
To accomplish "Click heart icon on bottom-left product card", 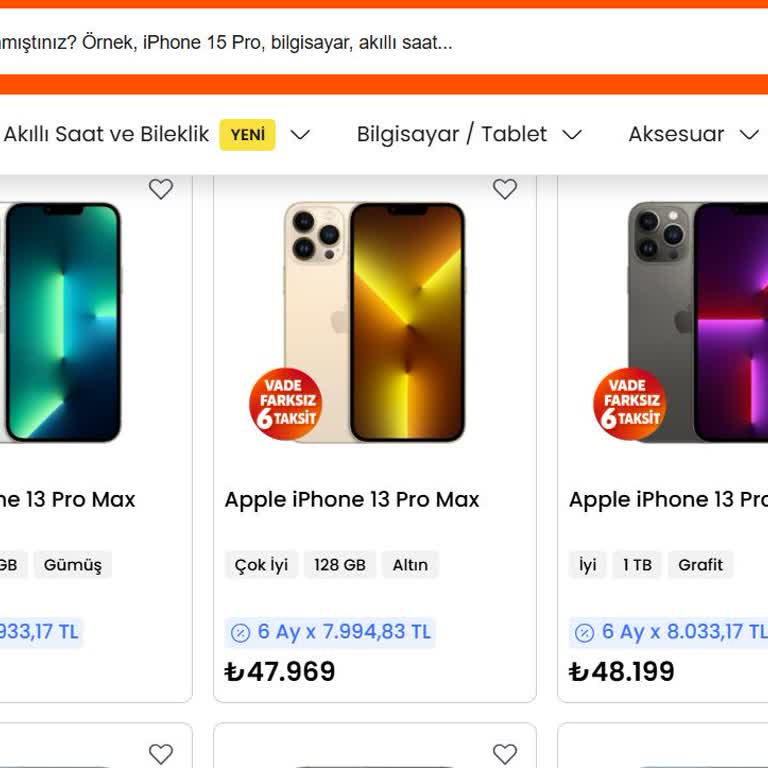I will point(161,754).
